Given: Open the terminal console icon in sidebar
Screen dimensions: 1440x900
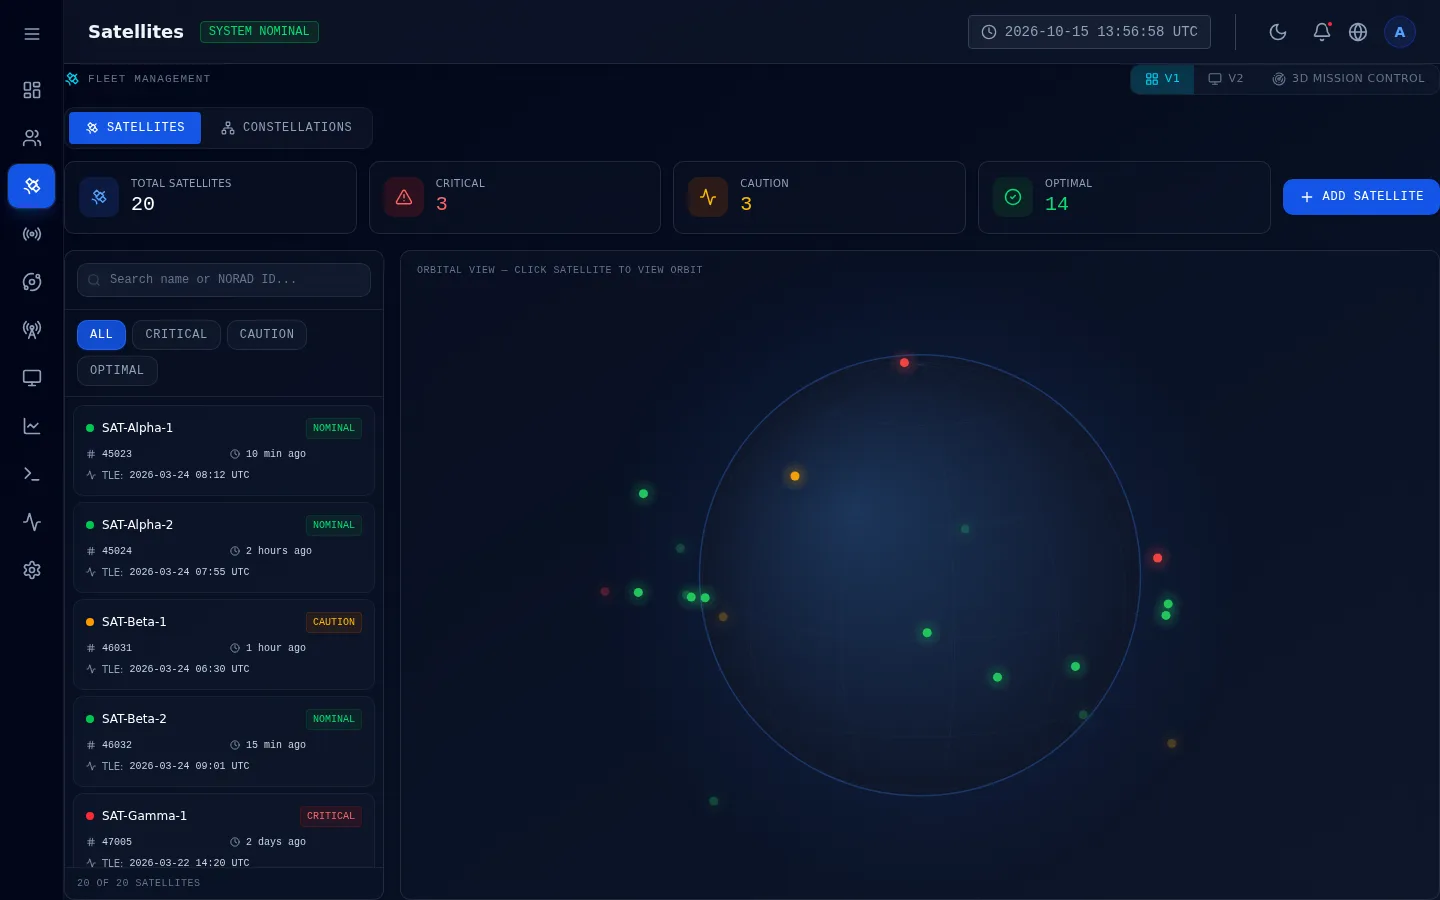Looking at the screenshot, I should pos(32,474).
